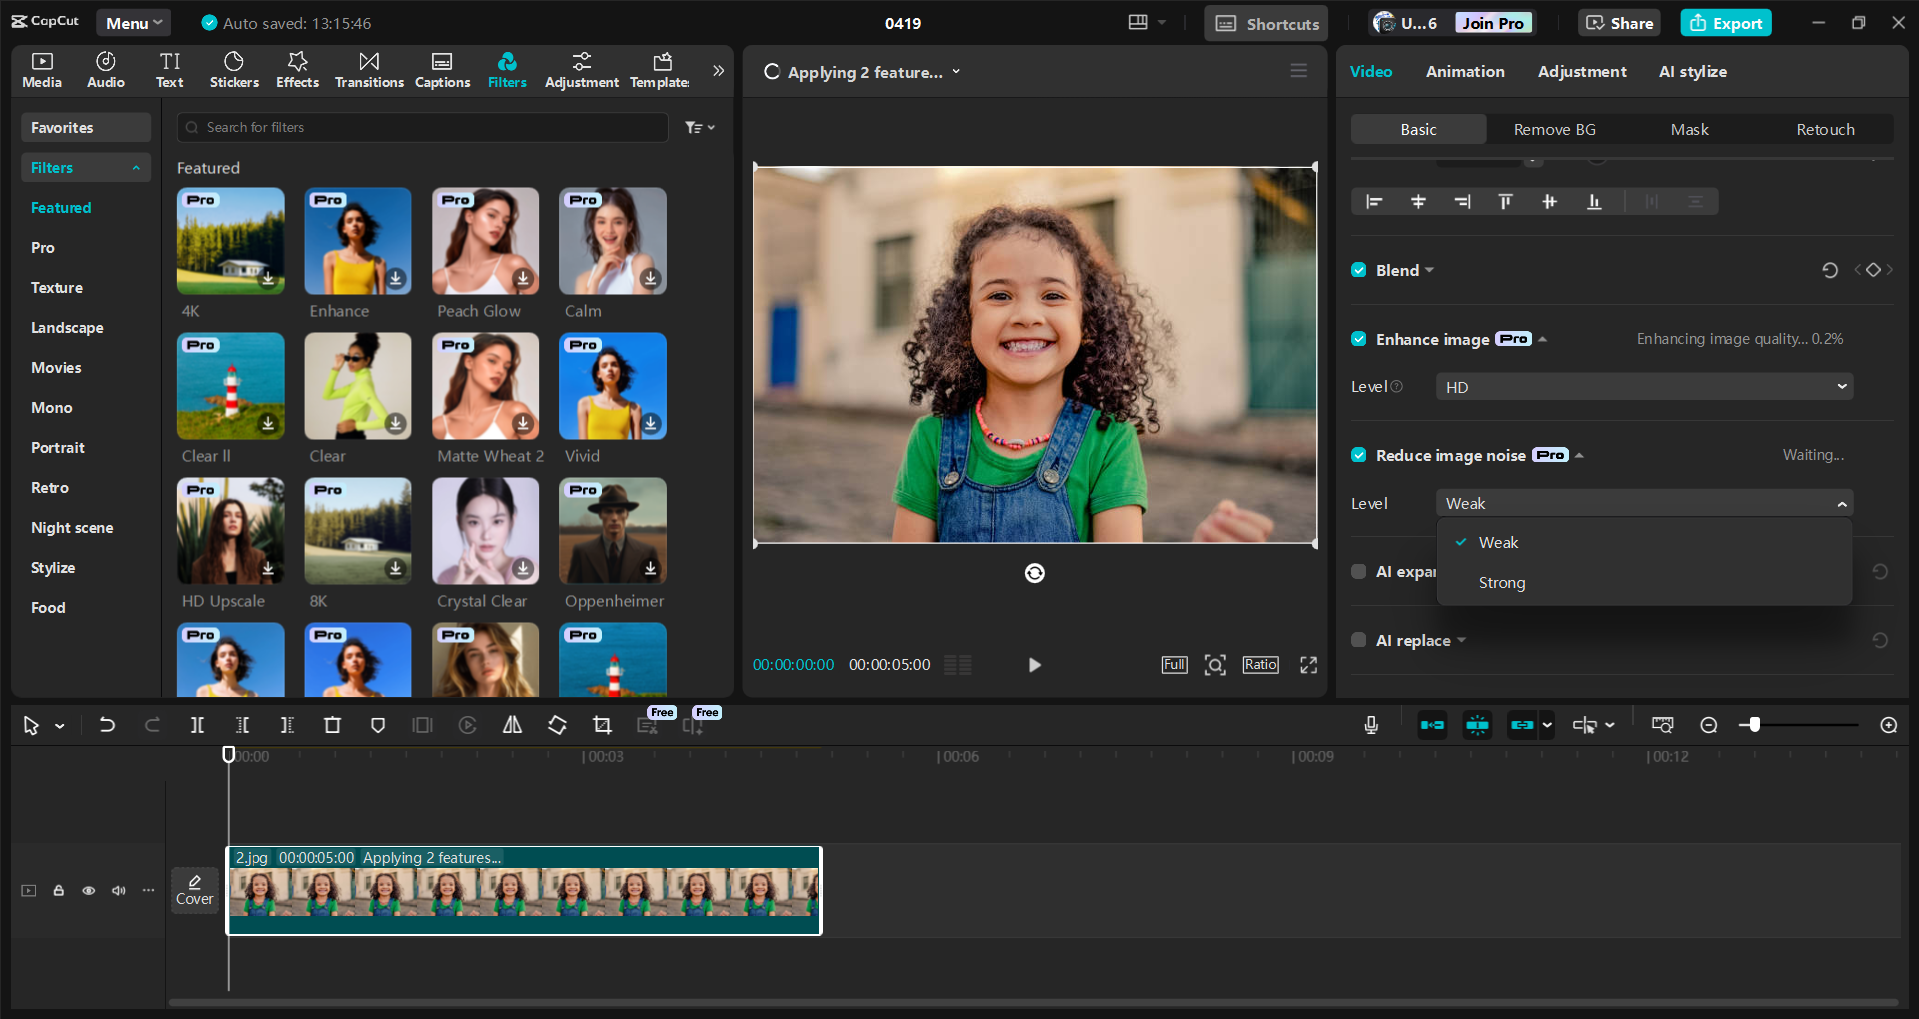Screen dimensions: 1919x1019
Task: Open the HD Level dropdown under Enhance image
Action: [x=1643, y=386]
